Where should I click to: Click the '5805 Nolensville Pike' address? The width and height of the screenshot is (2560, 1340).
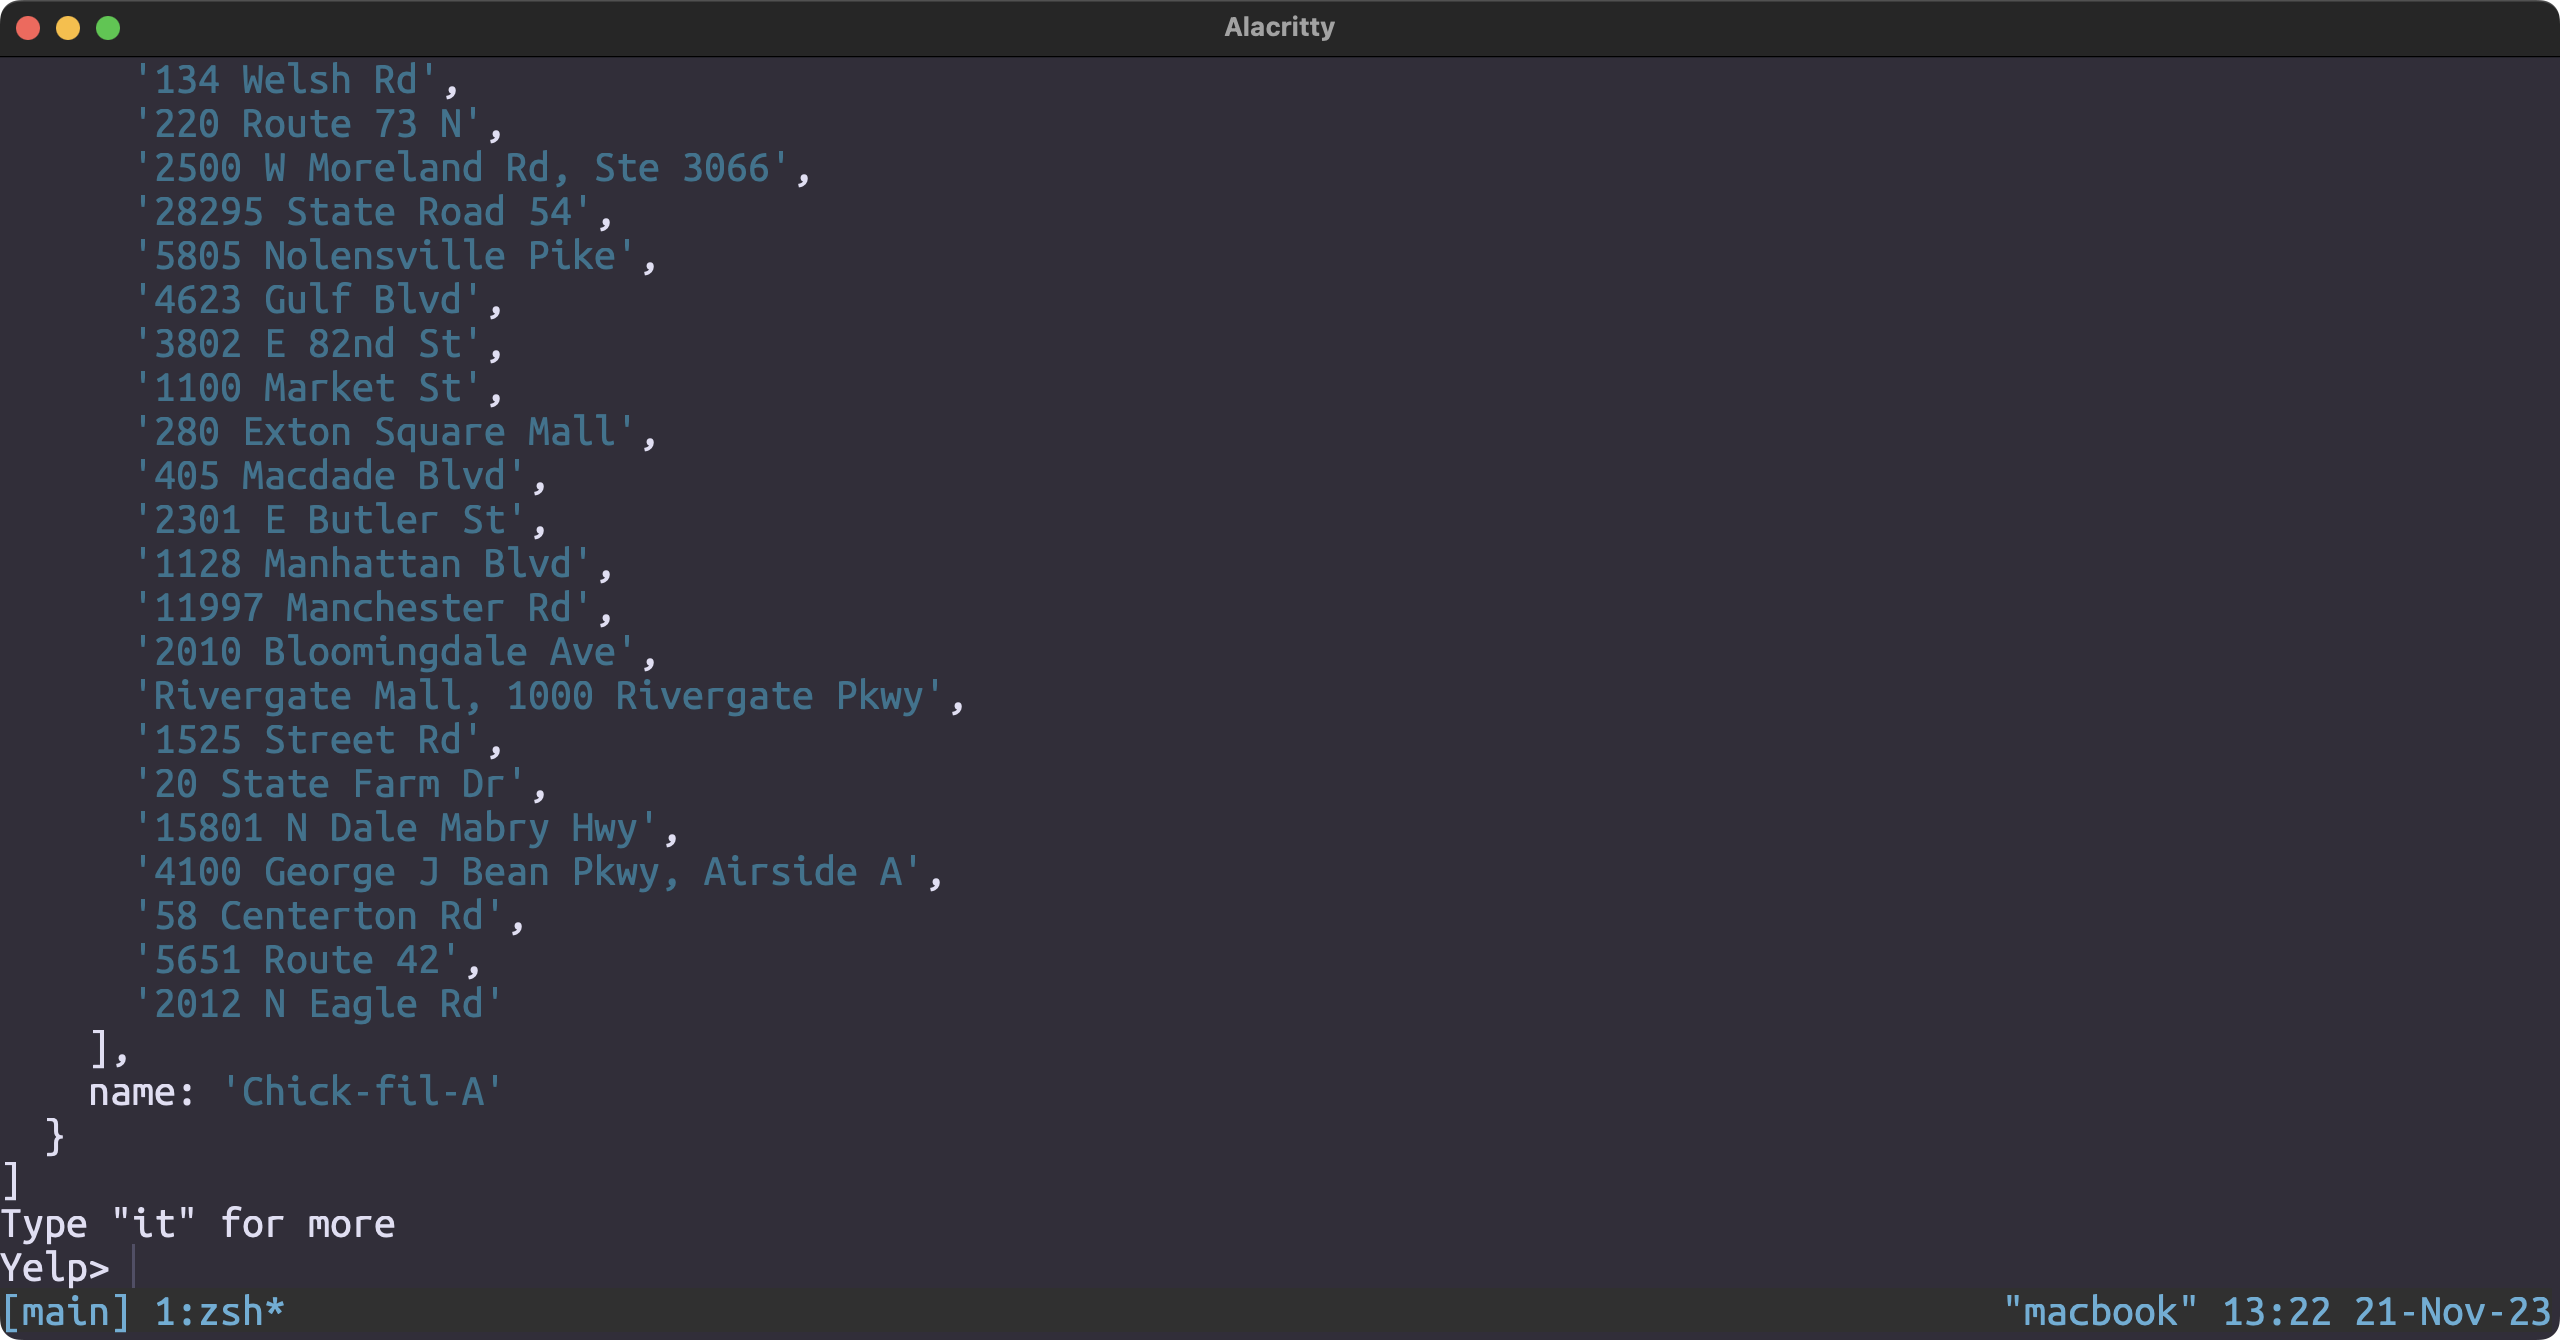(x=385, y=256)
